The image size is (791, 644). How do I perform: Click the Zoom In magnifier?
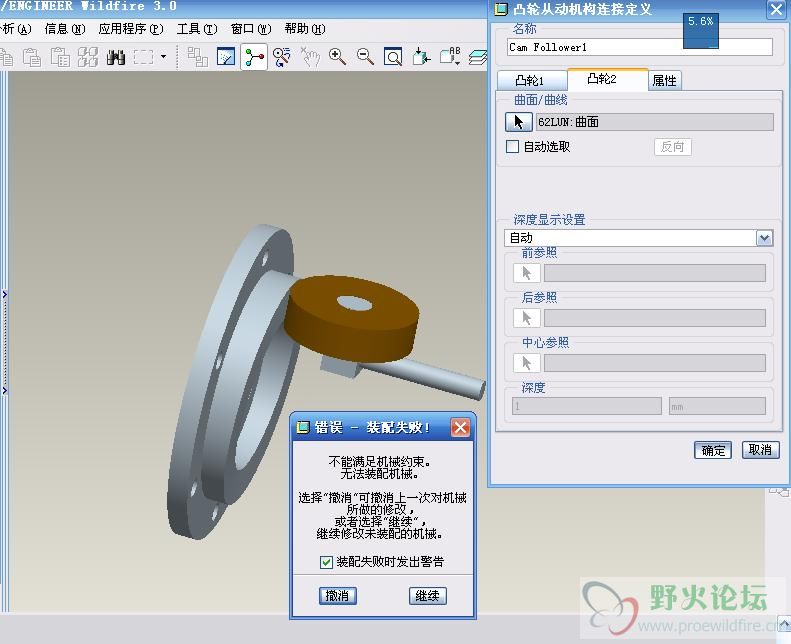pos(337,56)
